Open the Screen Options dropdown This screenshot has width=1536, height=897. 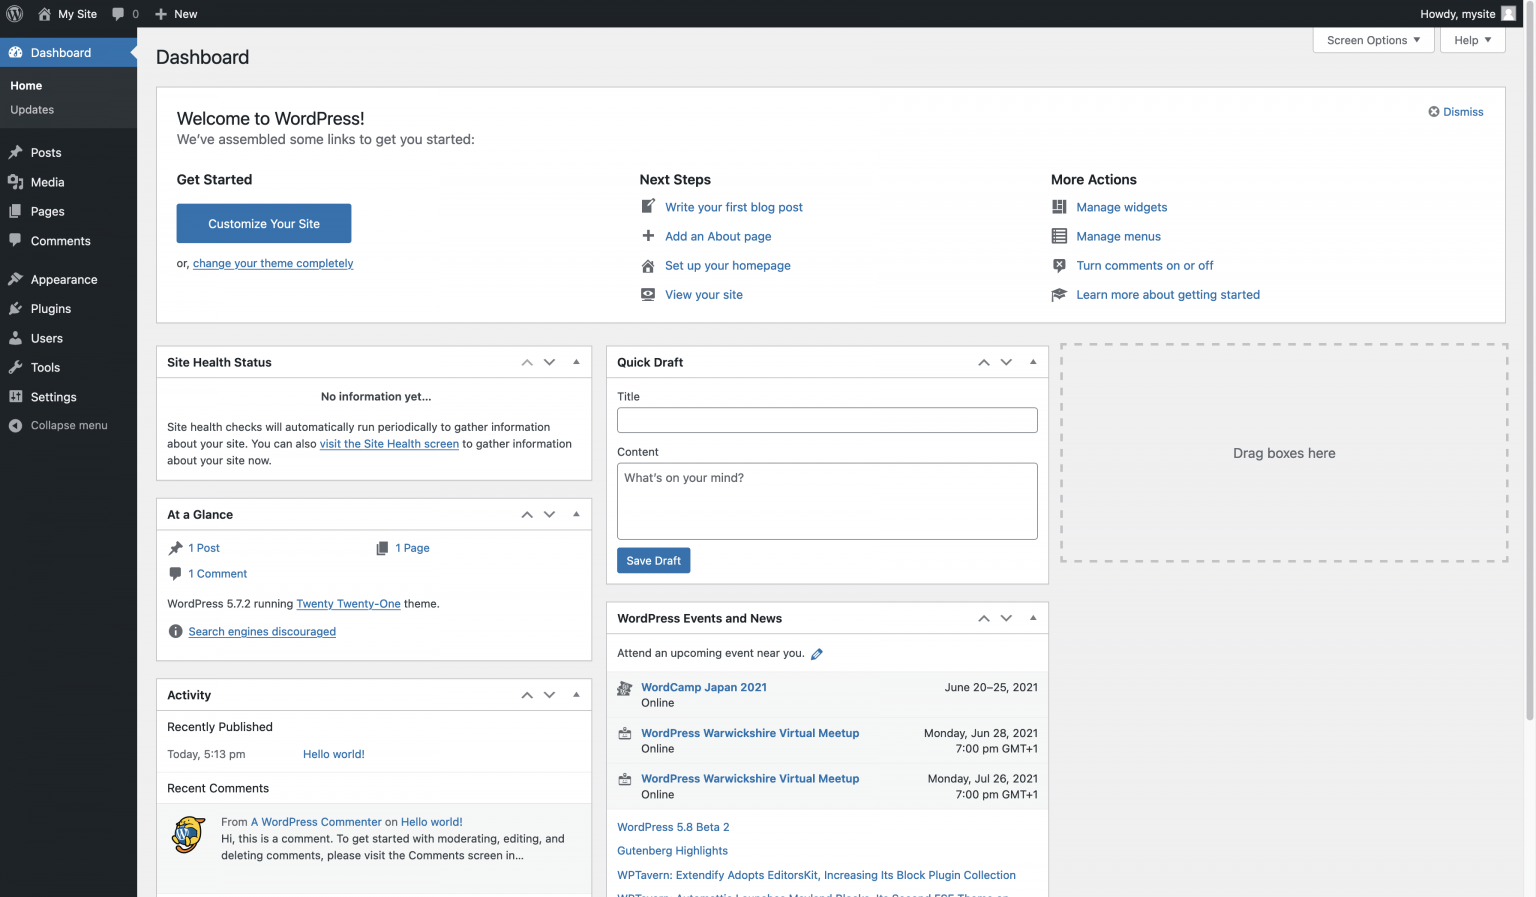click(x=1373, y=40)
